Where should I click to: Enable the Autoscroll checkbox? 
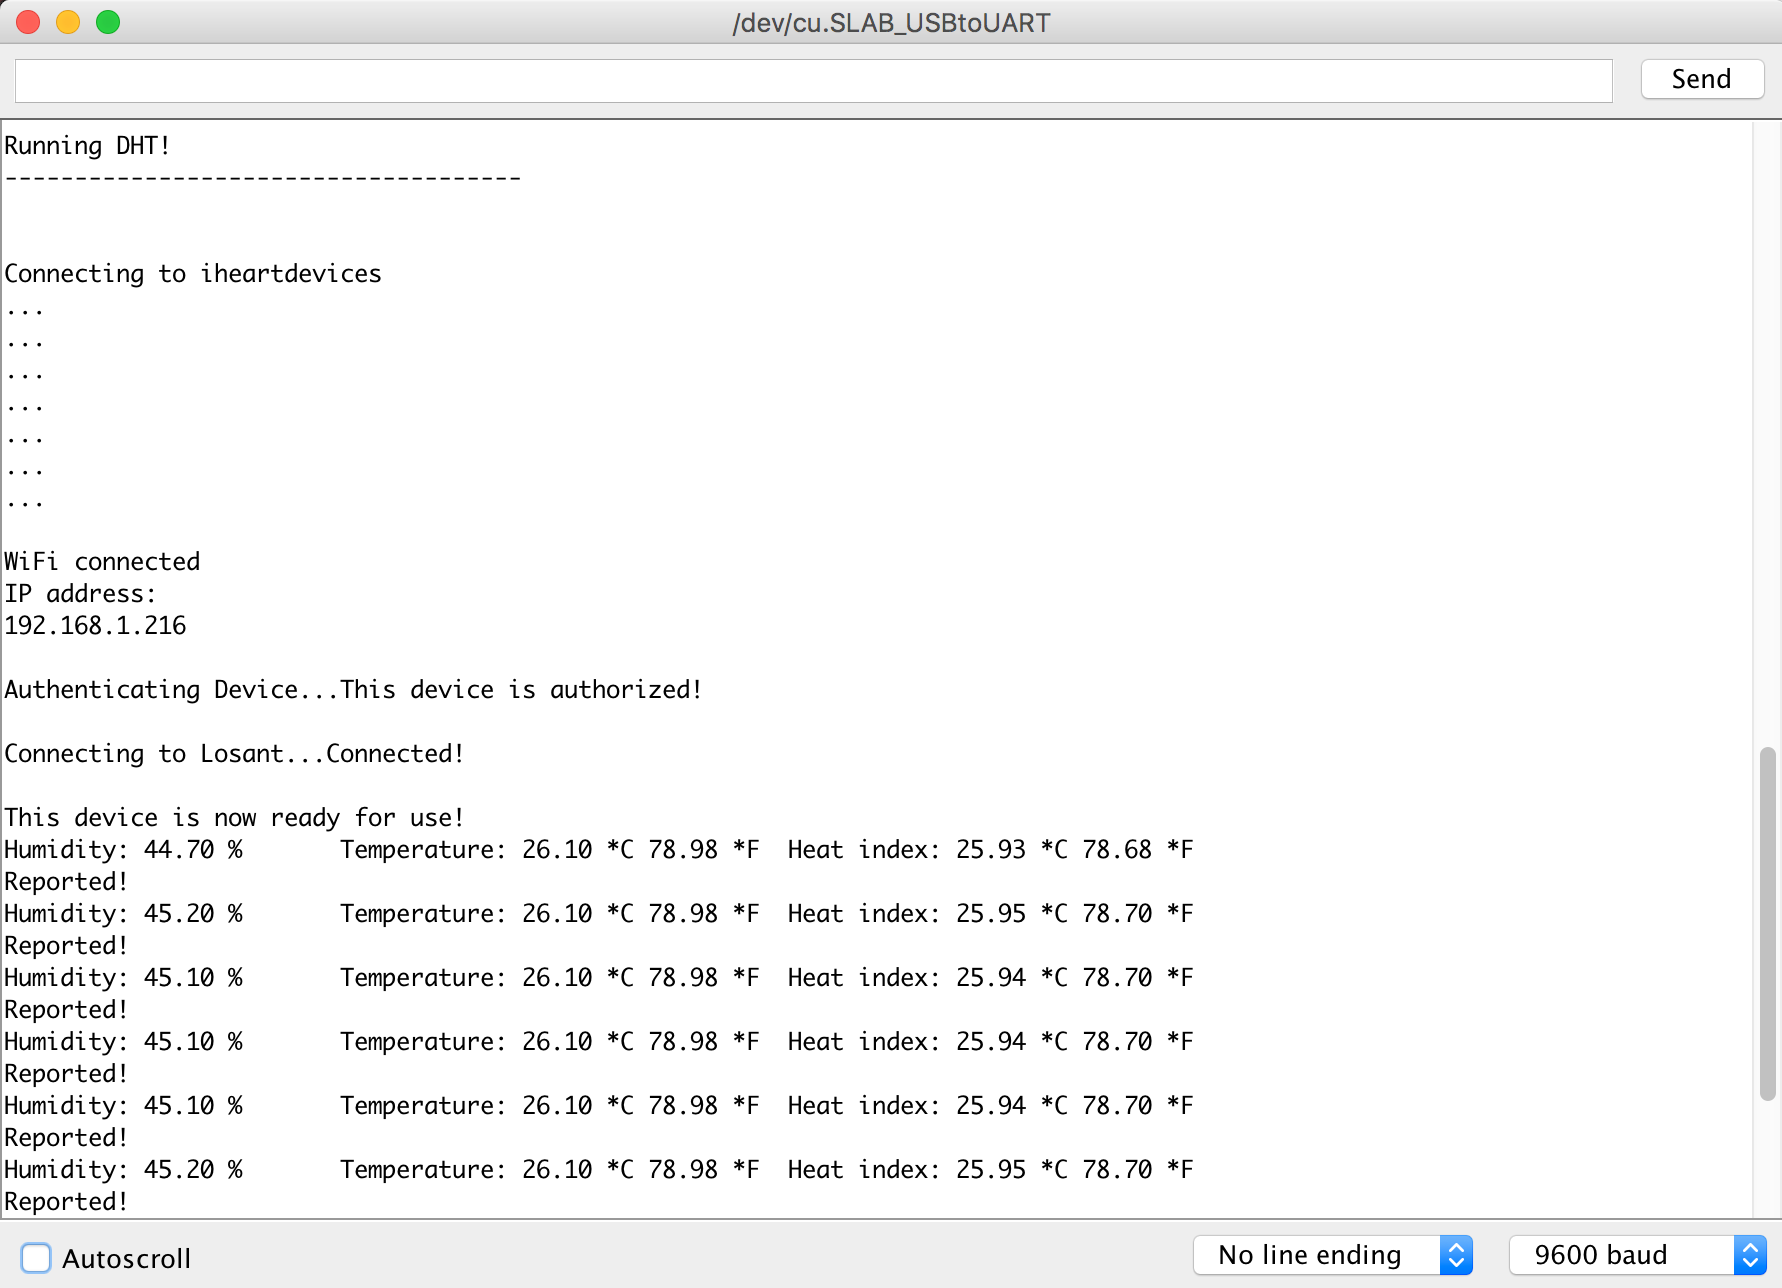(x=36, y=1257)
